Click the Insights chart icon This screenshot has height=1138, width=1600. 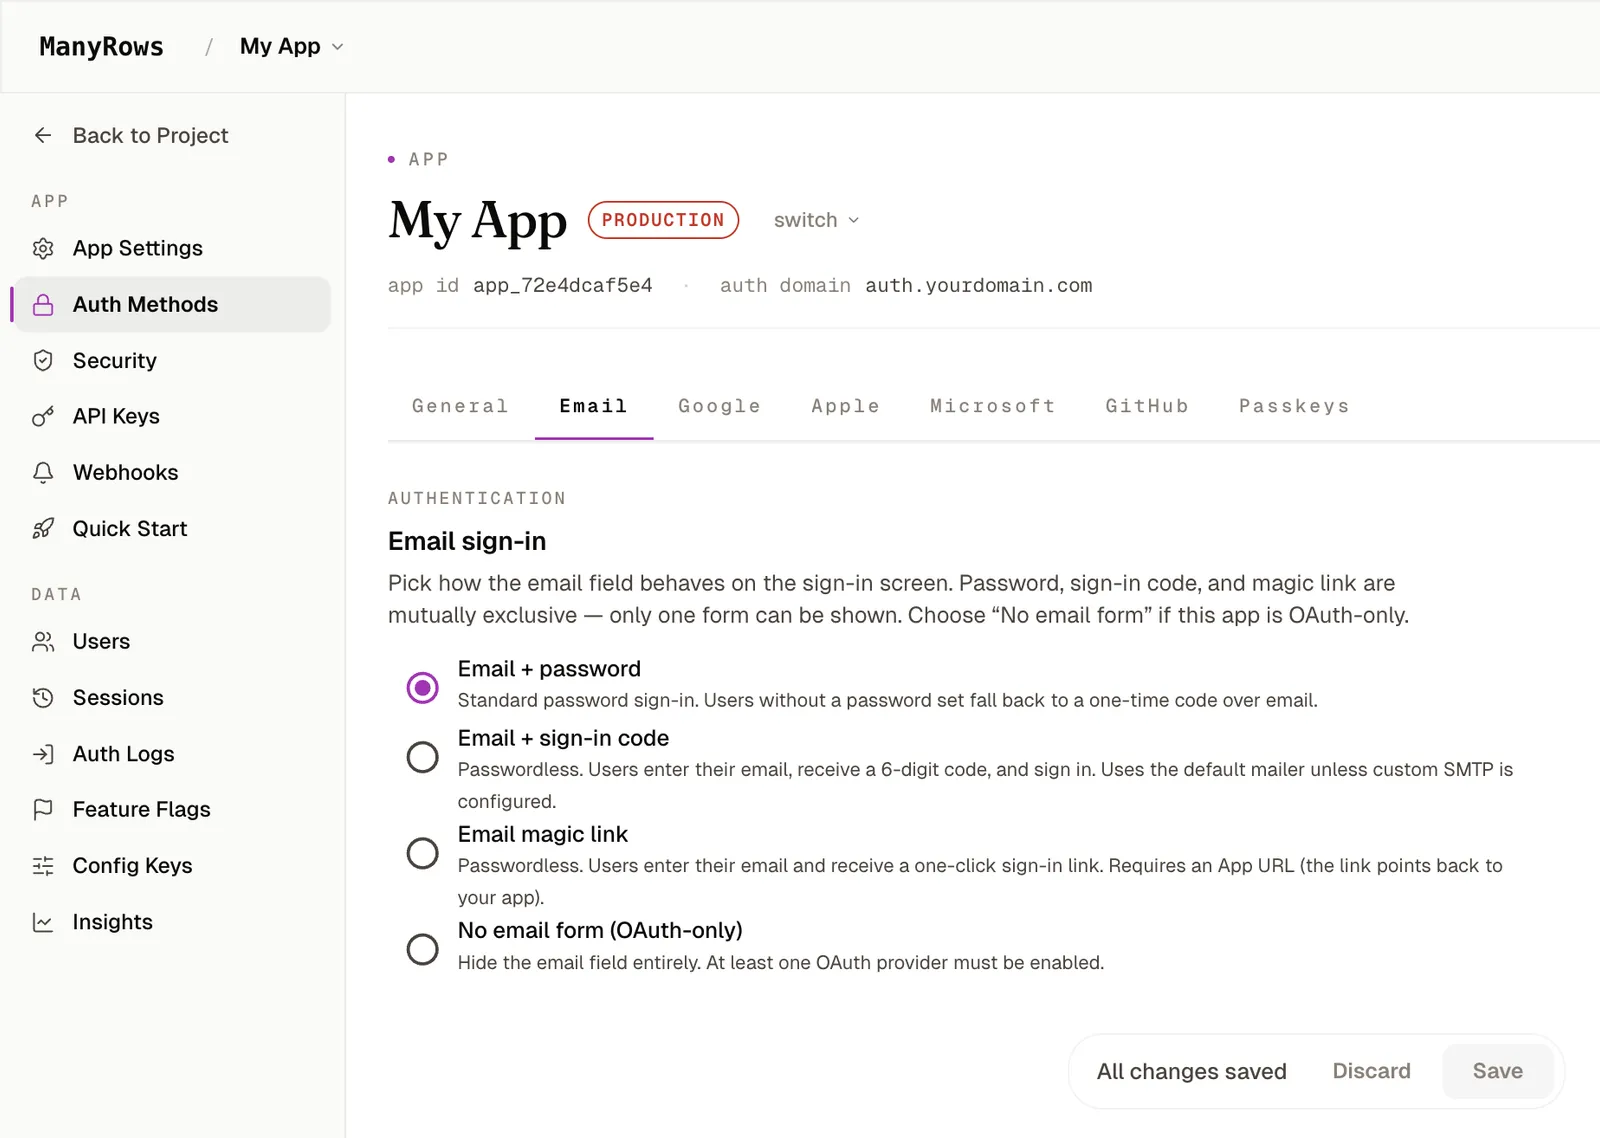[43, 922]
